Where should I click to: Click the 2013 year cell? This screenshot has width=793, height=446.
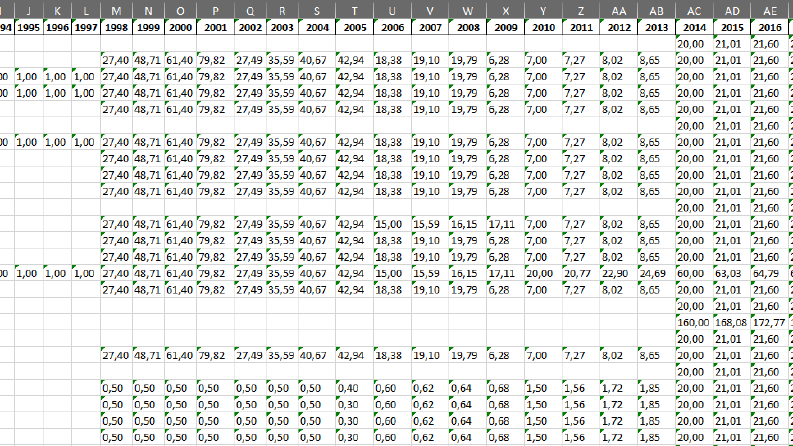[x=656, y=27]
